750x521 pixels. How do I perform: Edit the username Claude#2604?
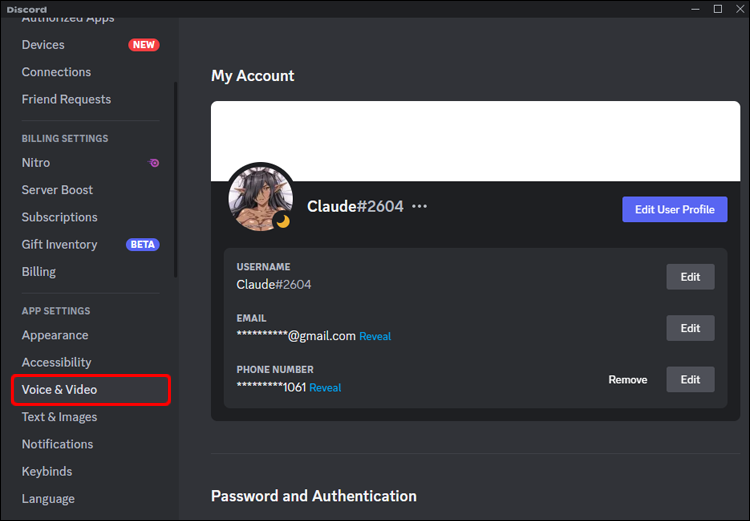coord(690,277)
